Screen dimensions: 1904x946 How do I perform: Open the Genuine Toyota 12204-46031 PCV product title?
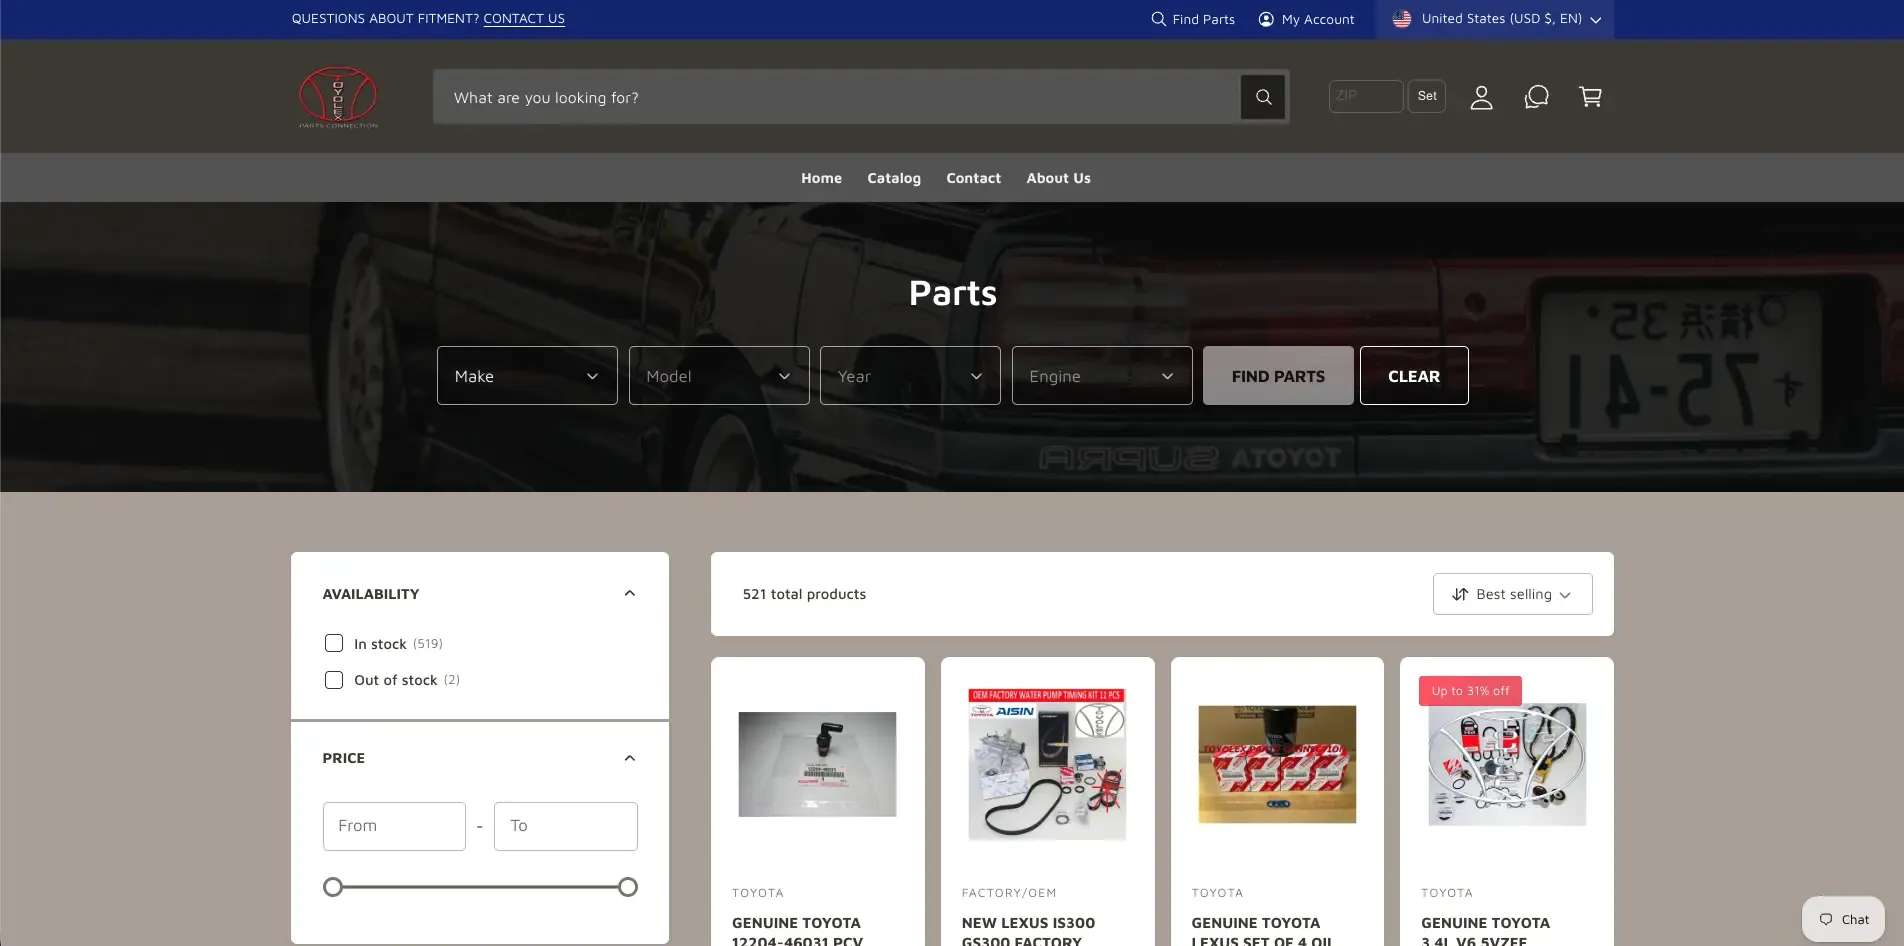tap(797, 930)
